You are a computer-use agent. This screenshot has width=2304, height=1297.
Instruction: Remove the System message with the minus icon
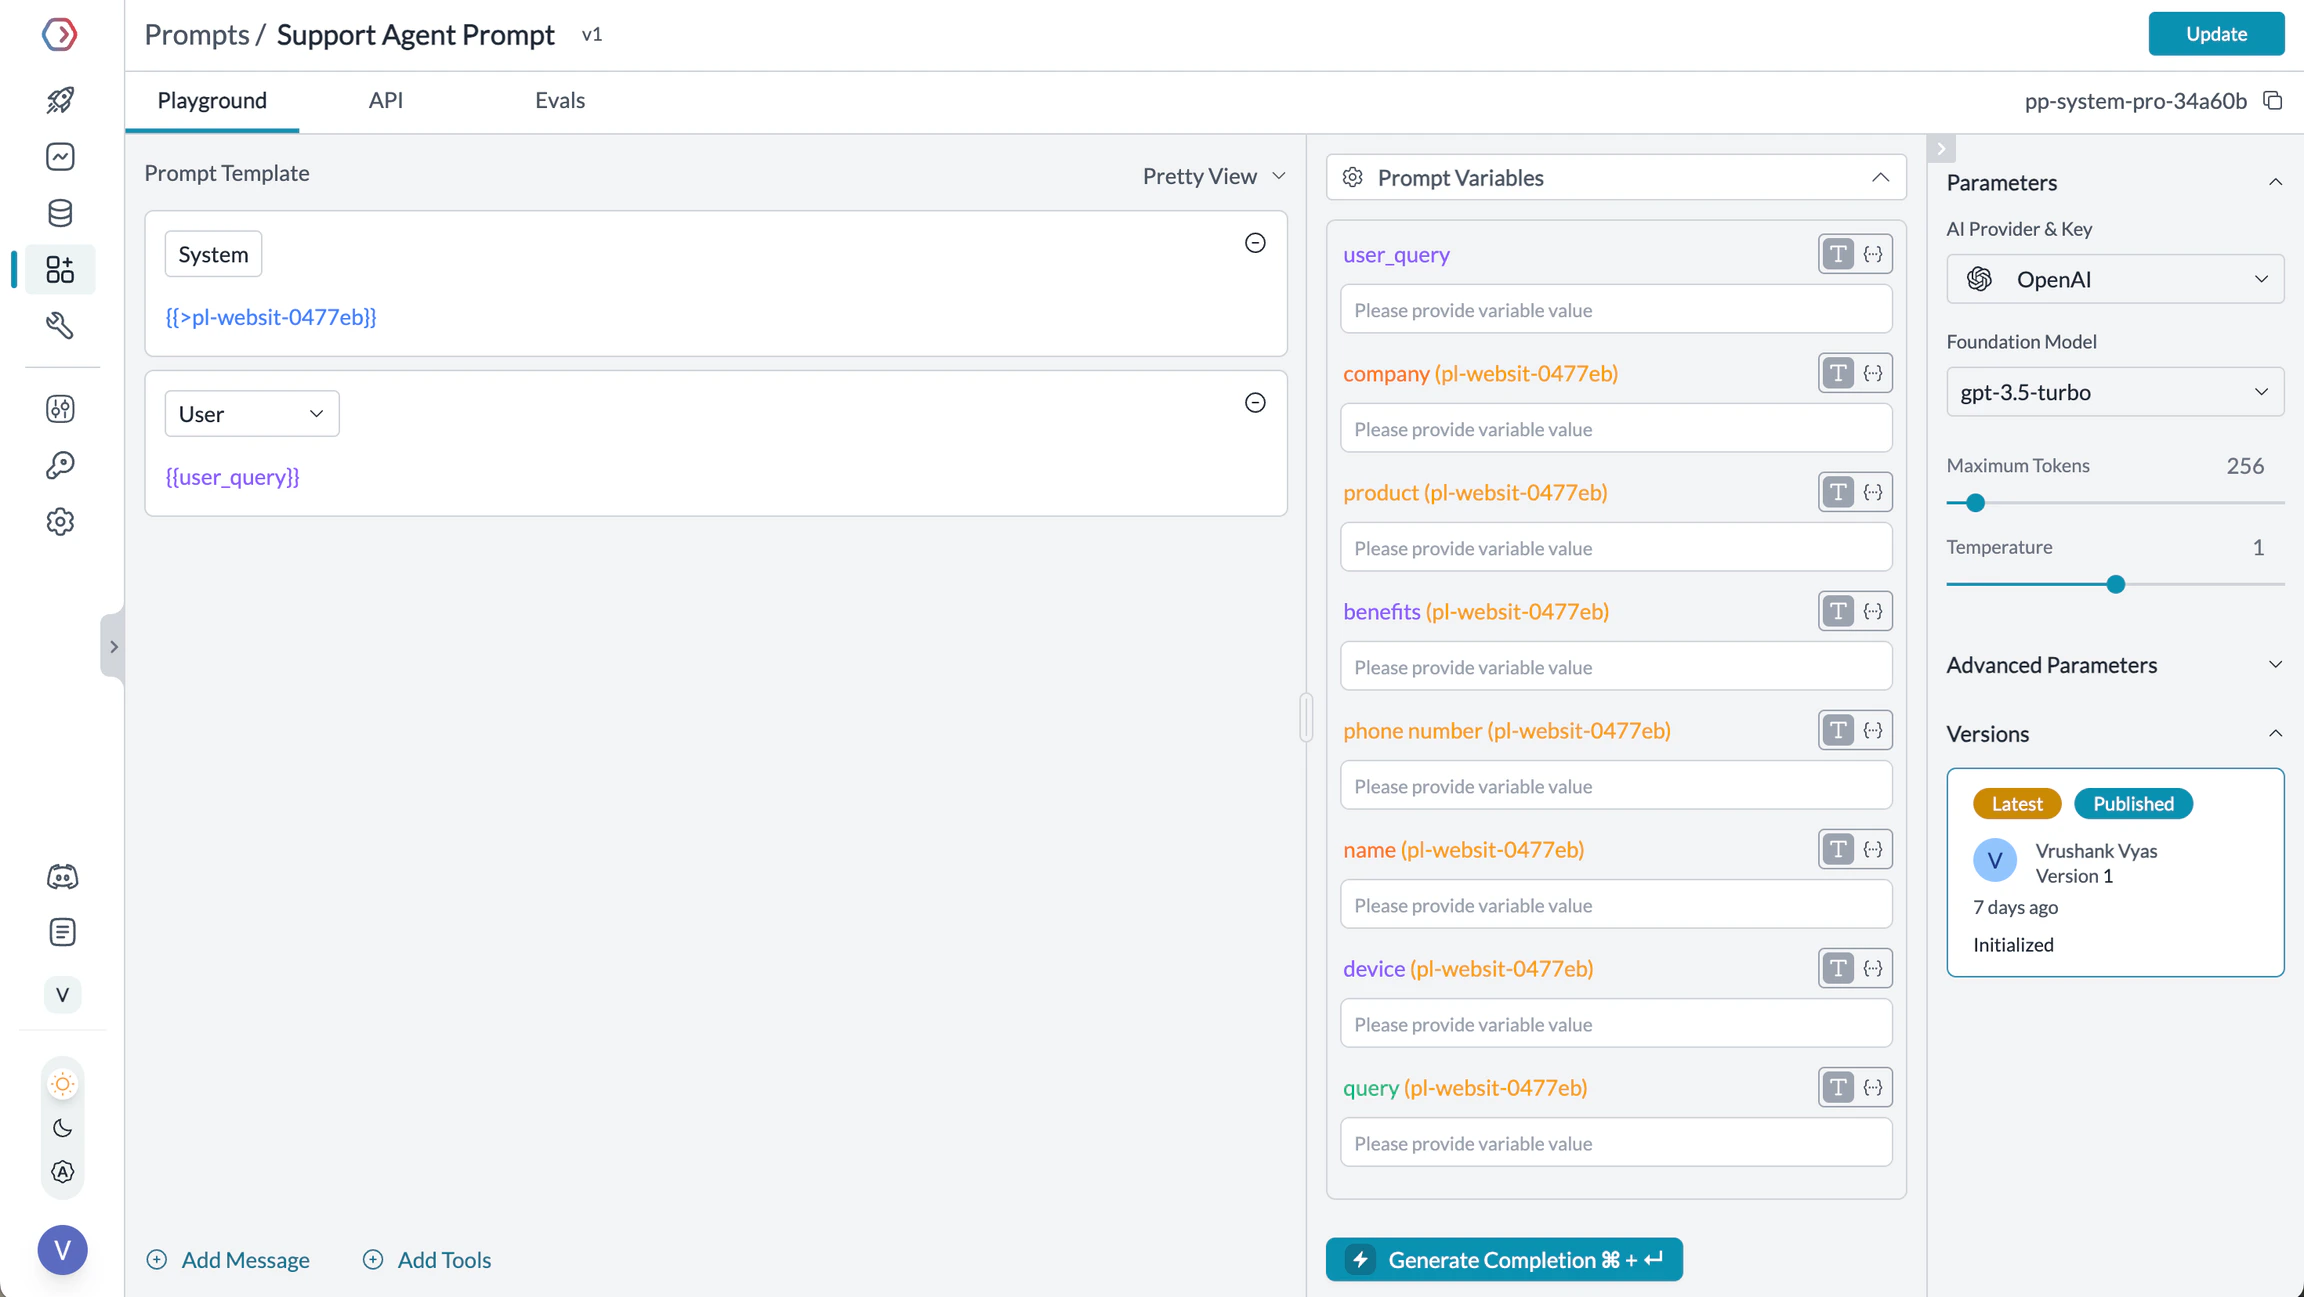pyautogui.click(x=1255, y=243)
